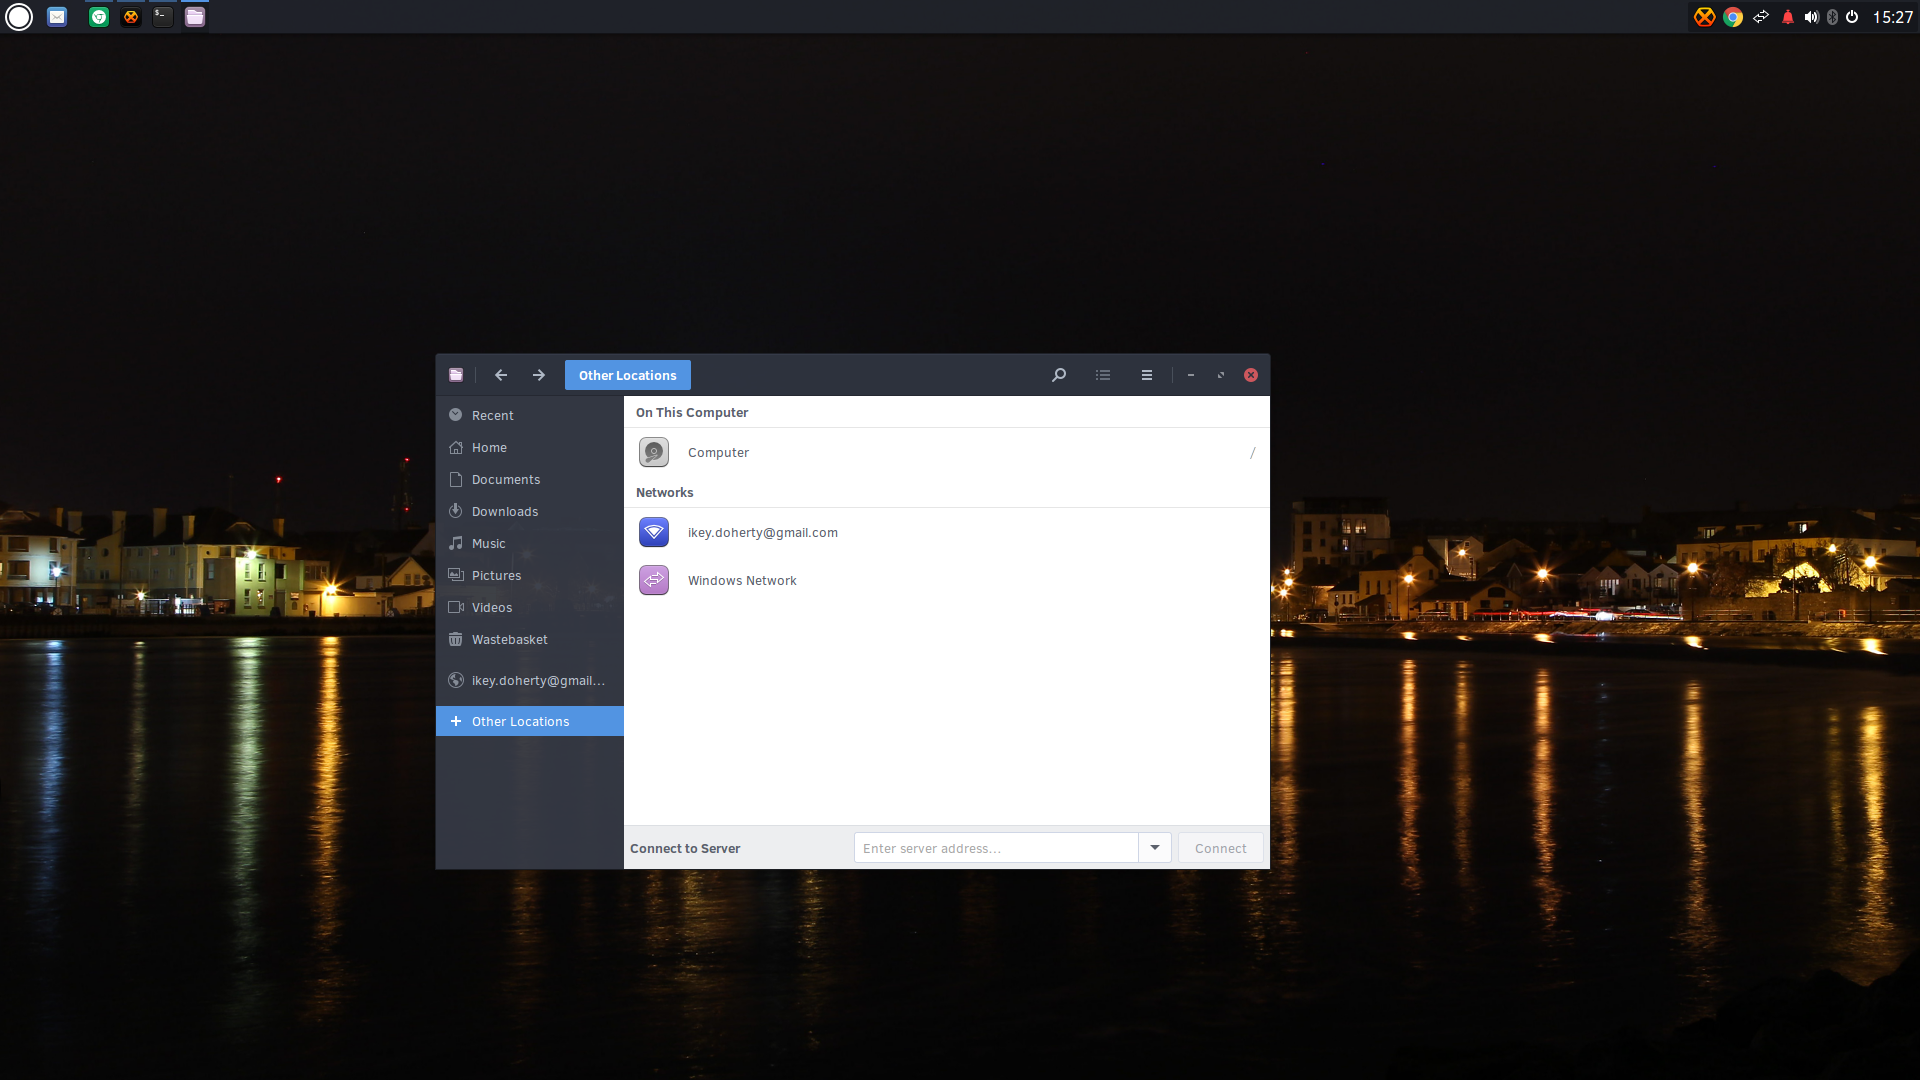Open the search magnifier in file manager
1920x1080 pixels.
coord(1059,375)
